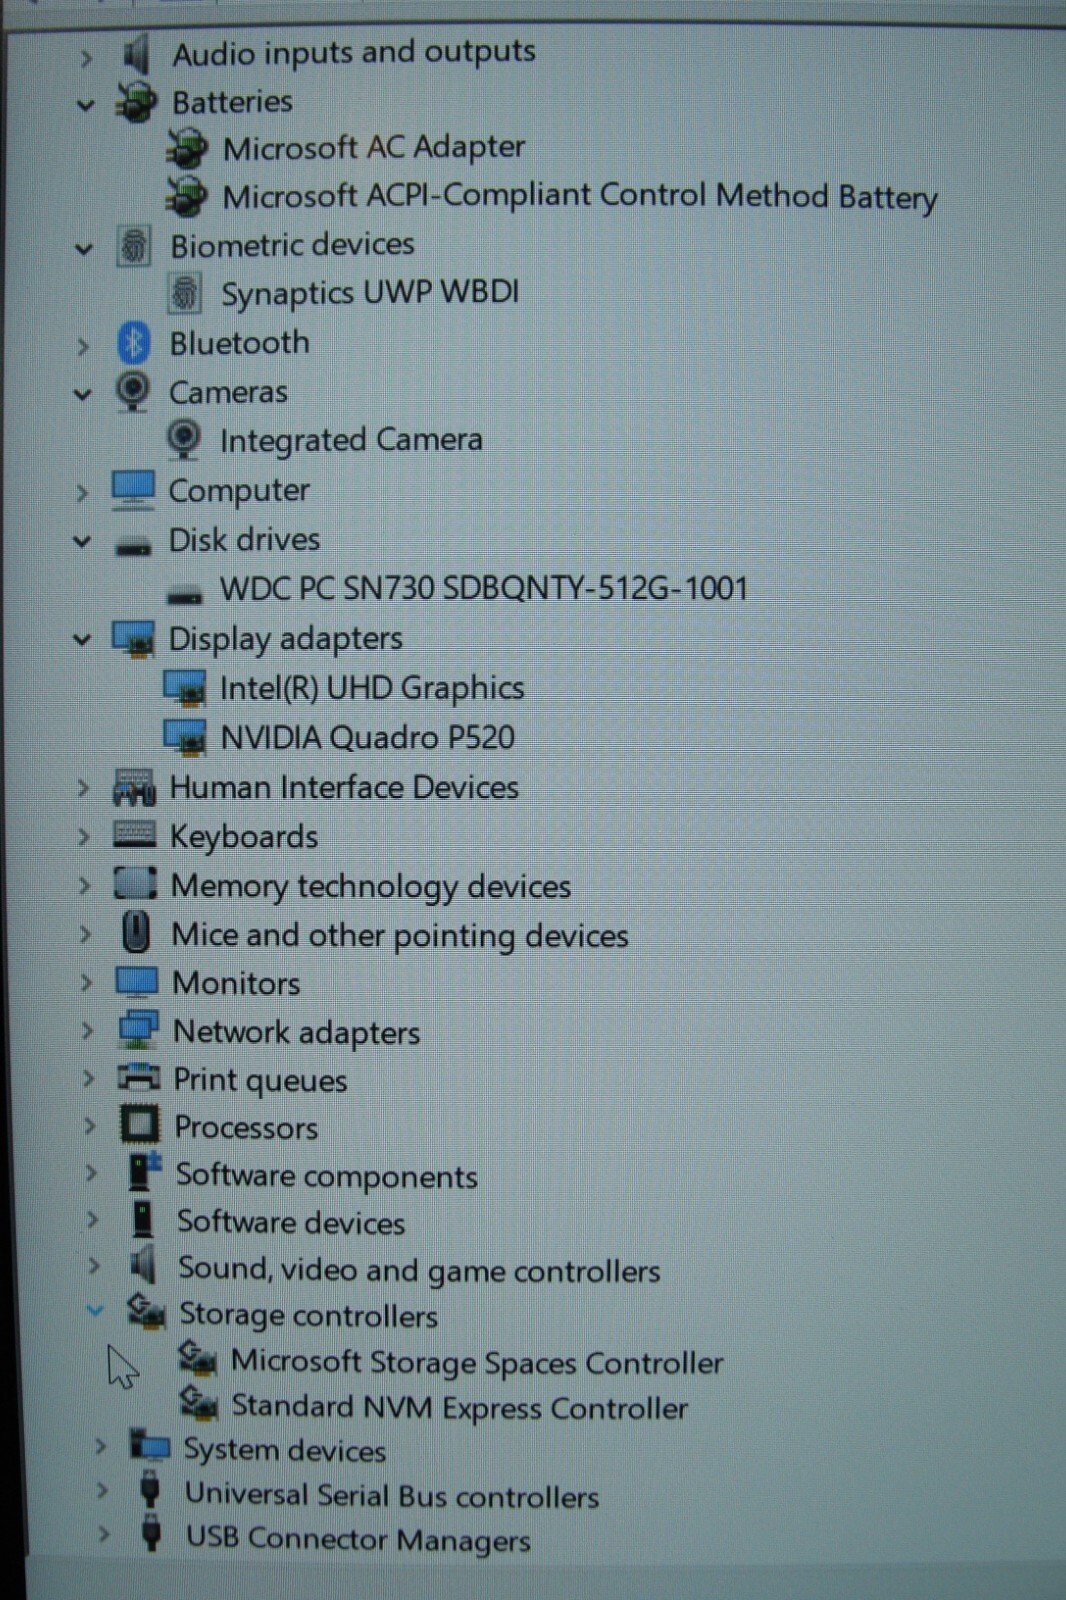Click the Biometric devices fingerprint icon
Viewport: 1066px width, 1600px height.
134,246
